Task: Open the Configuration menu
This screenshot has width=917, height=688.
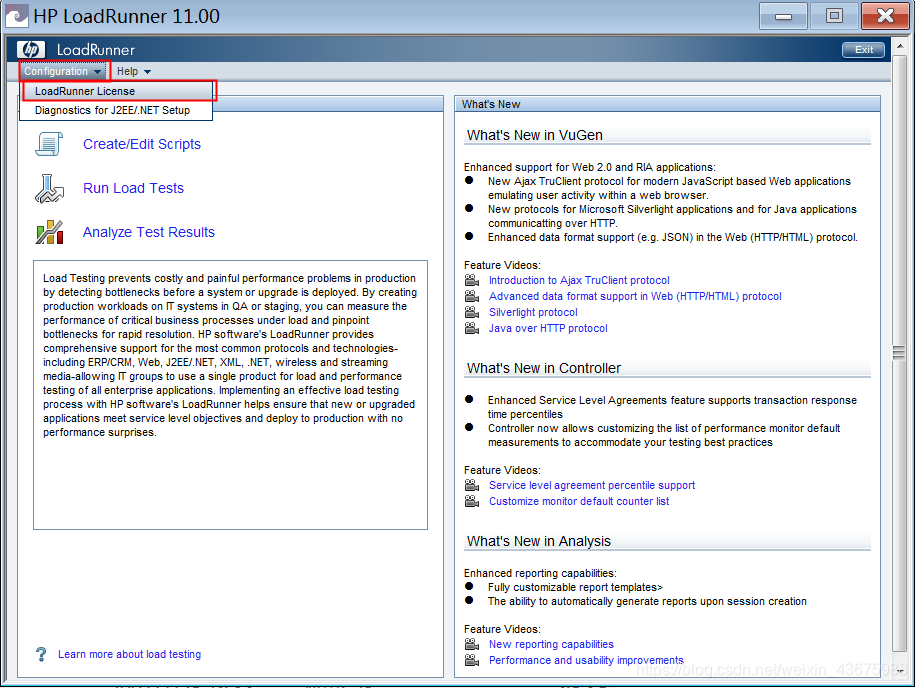Action: [x=63, y=71]
